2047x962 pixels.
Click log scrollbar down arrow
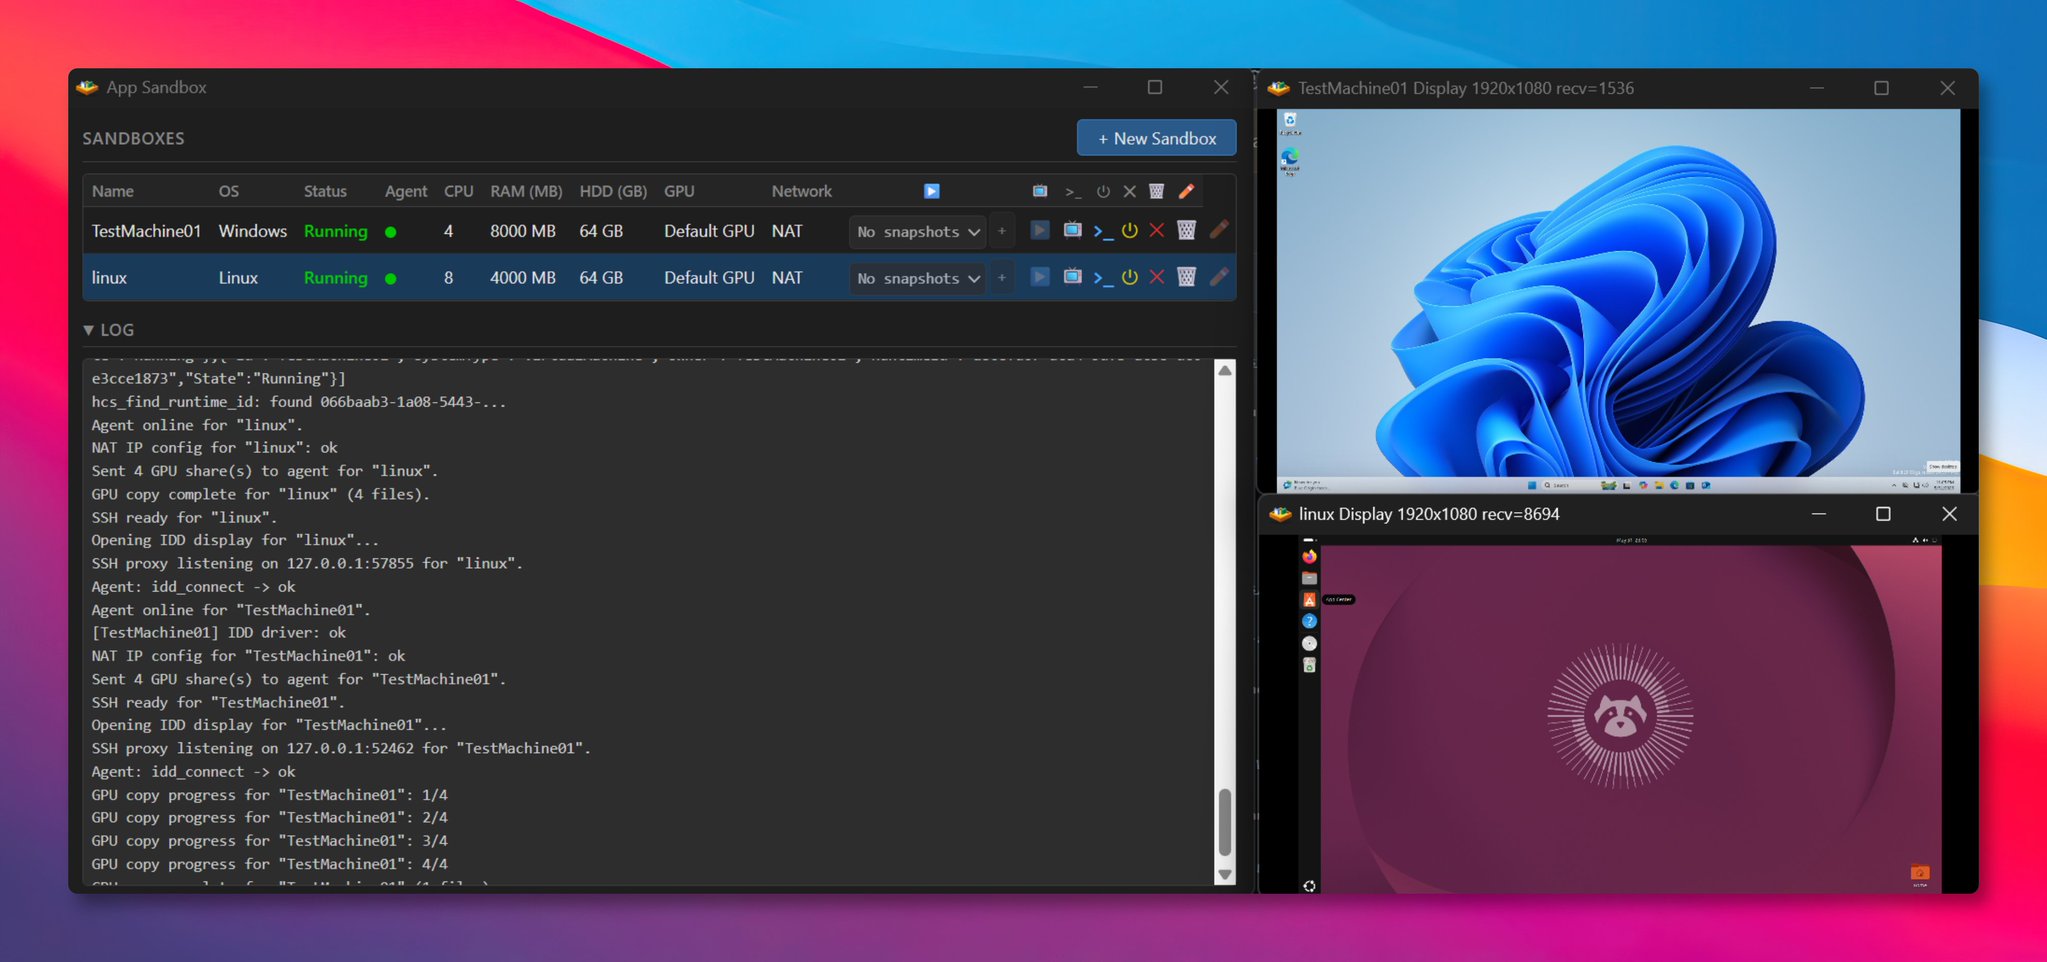(1225, 875)
